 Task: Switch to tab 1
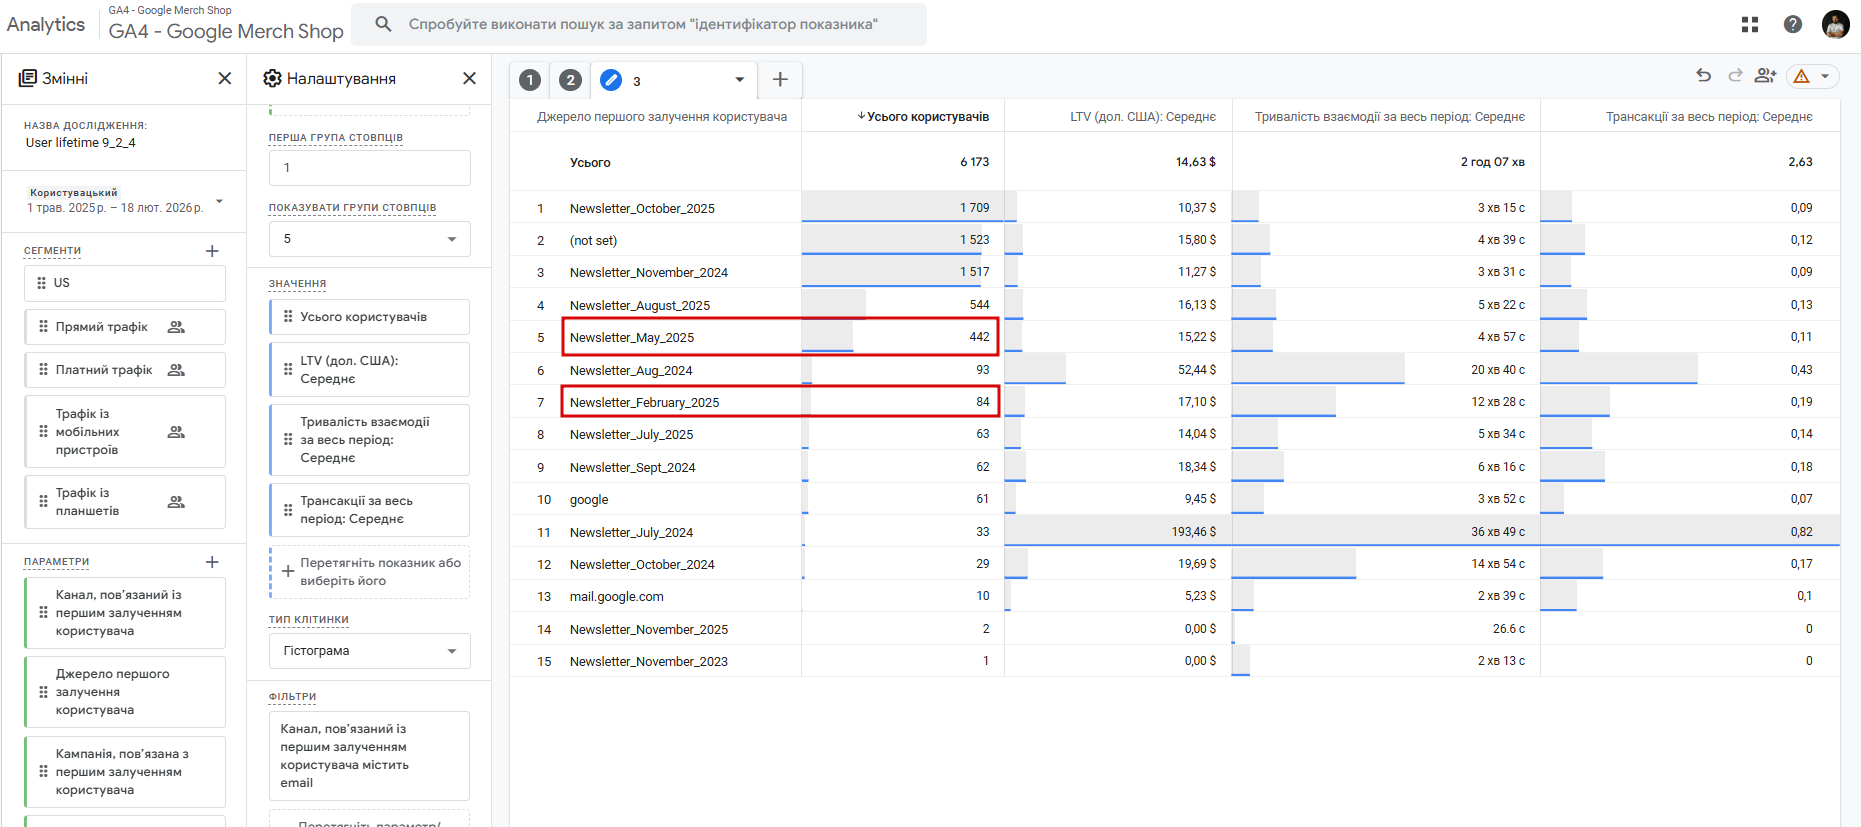[x=530, y=80]
